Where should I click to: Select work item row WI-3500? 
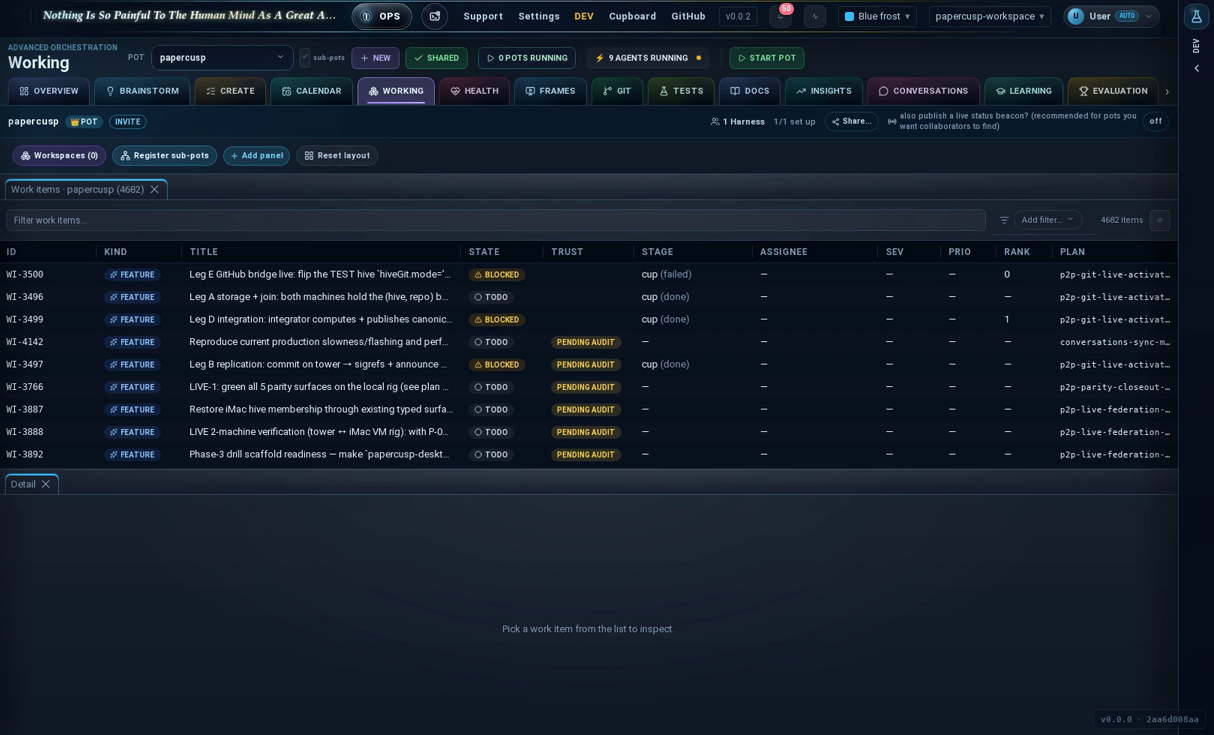(589, 275)
